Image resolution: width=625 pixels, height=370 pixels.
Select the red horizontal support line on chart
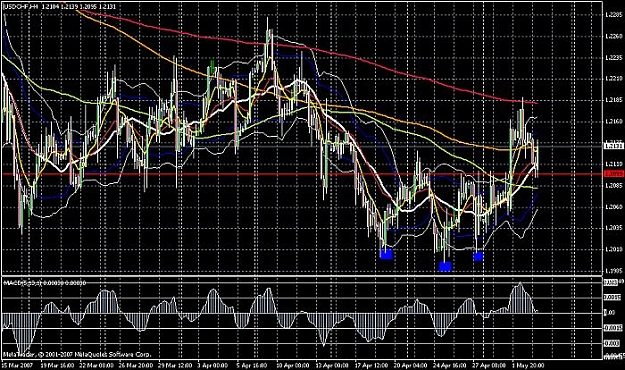tap(303, 174)
